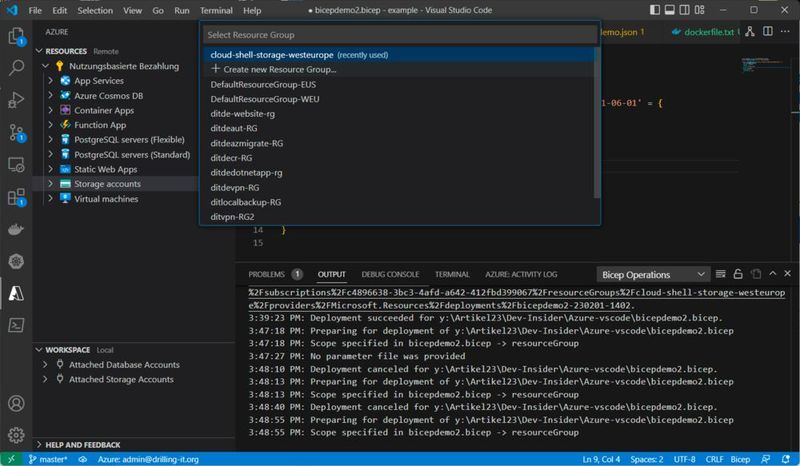
Task: Open the Extensions view
Action: pos(16,197)
